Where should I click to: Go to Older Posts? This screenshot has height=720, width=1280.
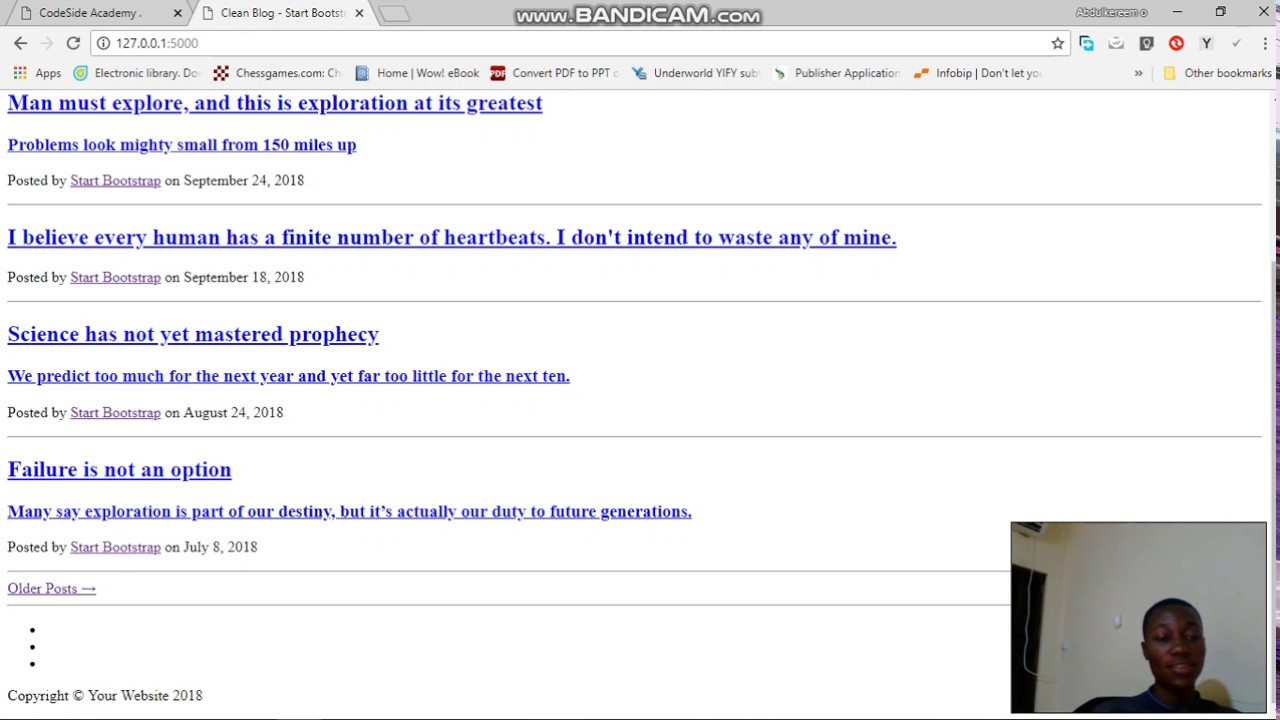click(52, 589)
